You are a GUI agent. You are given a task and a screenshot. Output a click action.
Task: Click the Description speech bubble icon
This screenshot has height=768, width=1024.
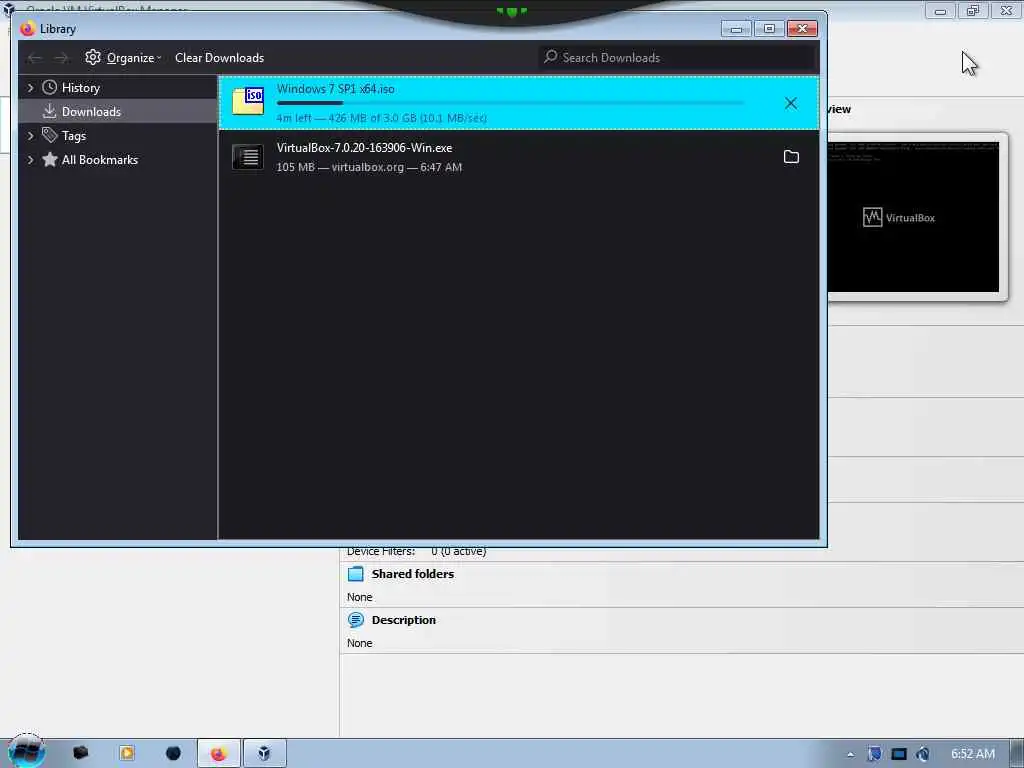(x=356, y=620)
